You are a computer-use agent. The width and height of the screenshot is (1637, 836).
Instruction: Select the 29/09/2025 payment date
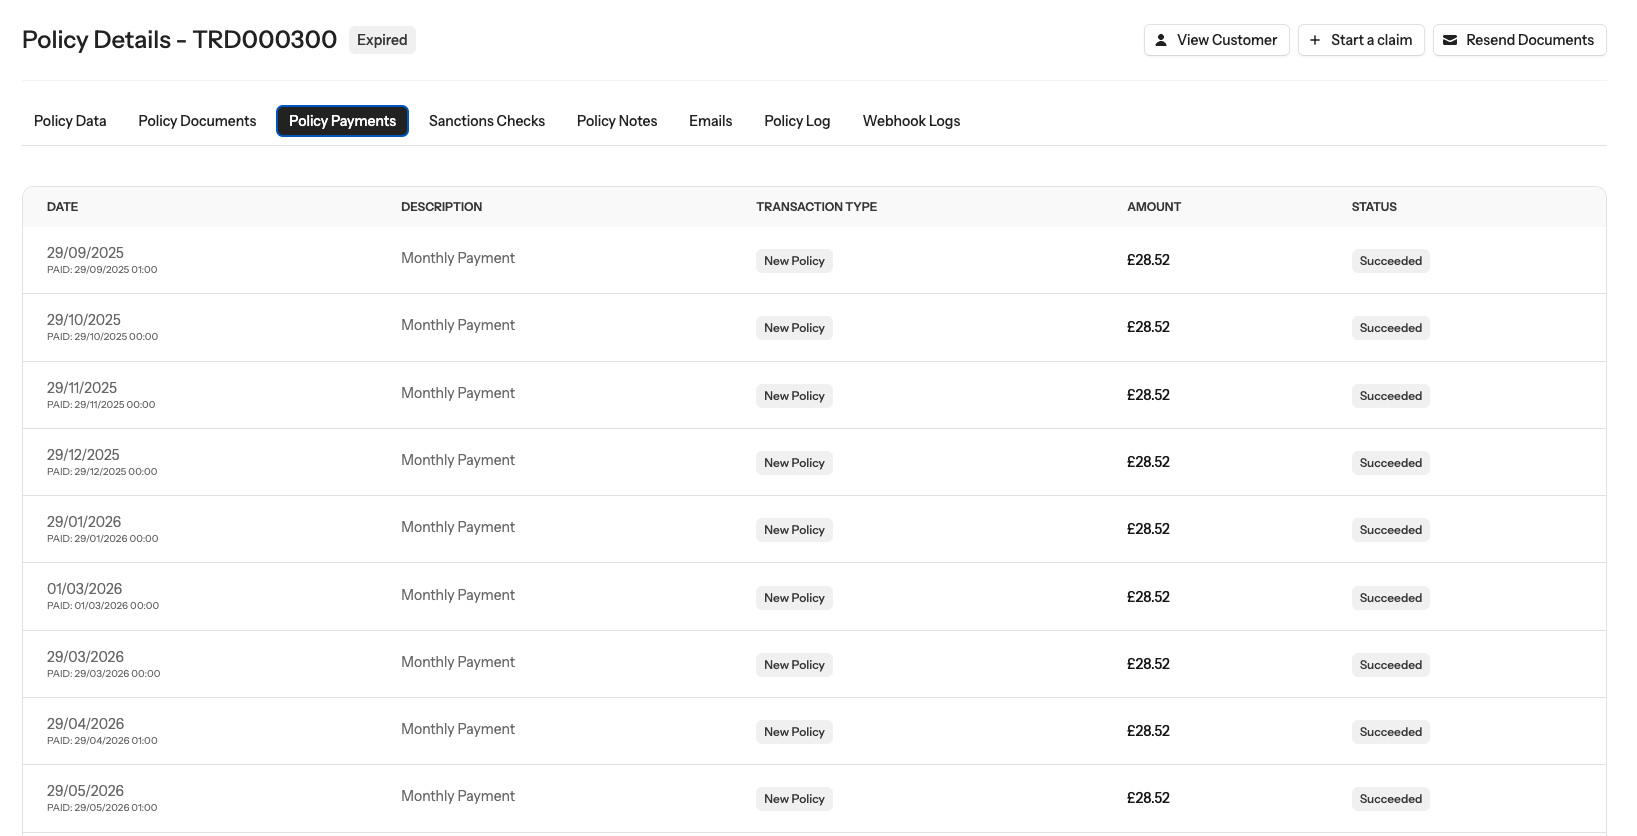pos(85,253)
